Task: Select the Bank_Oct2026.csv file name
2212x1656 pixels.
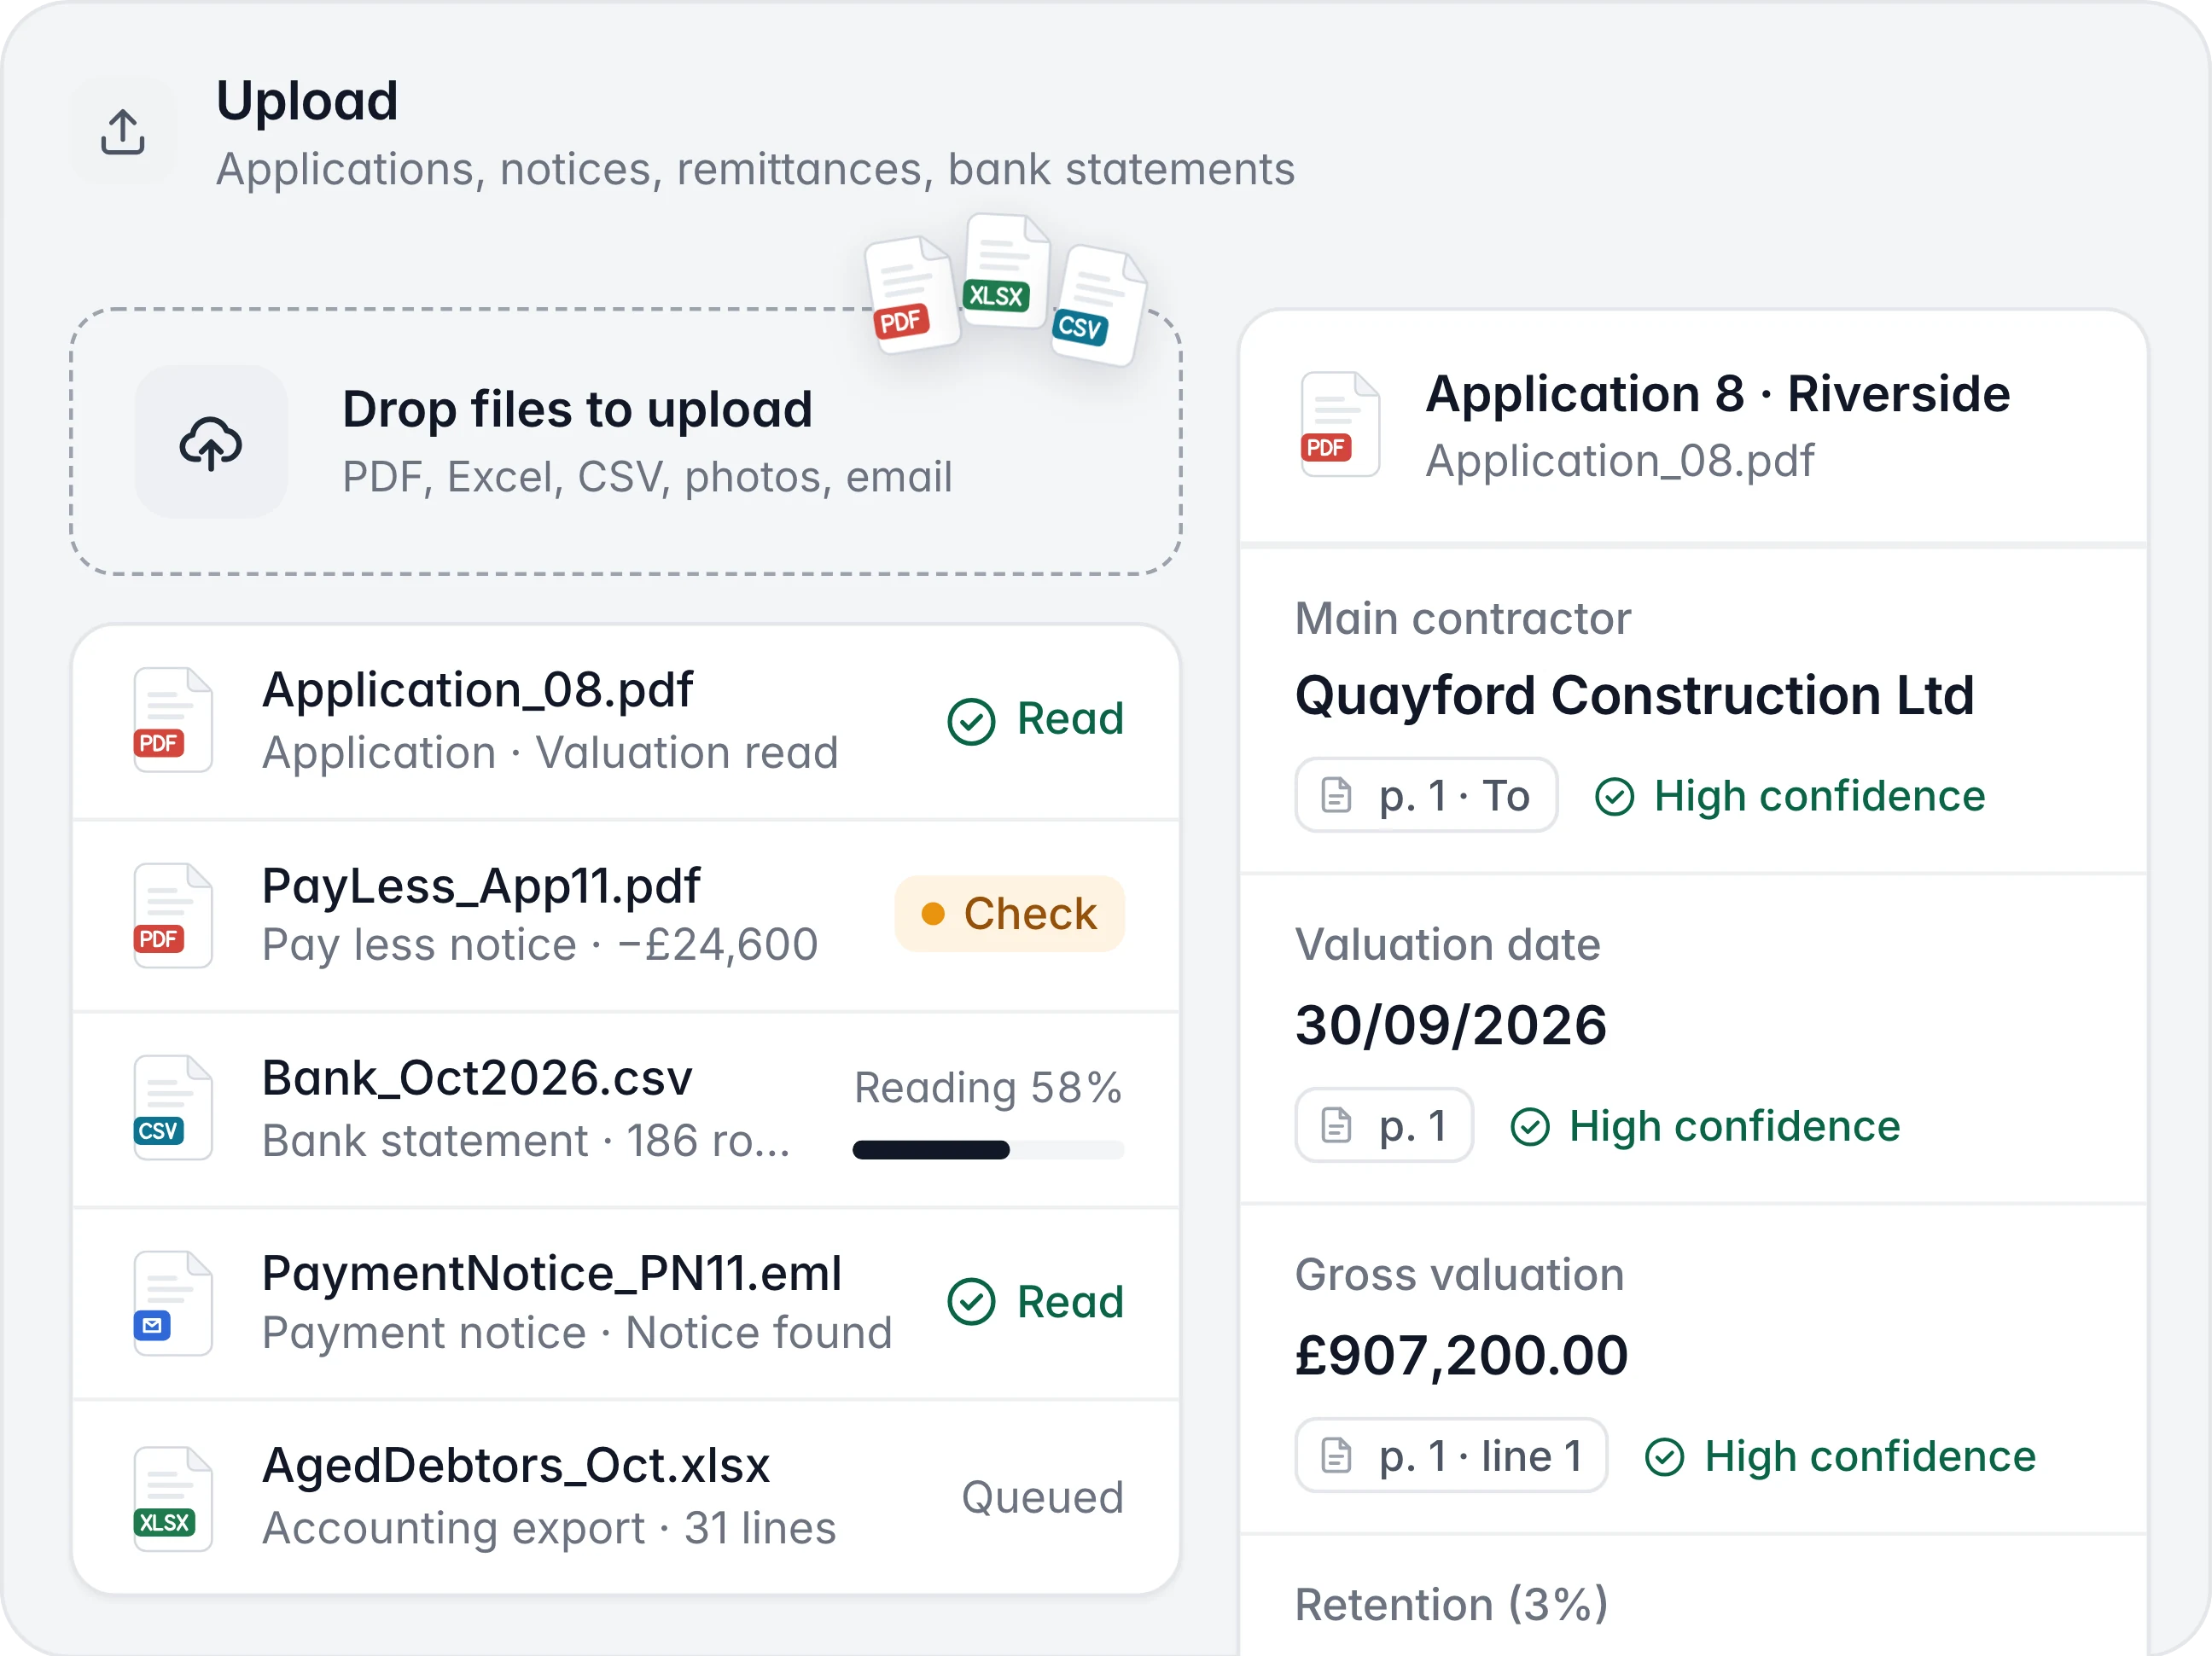Action: (x=477, y=1078)
